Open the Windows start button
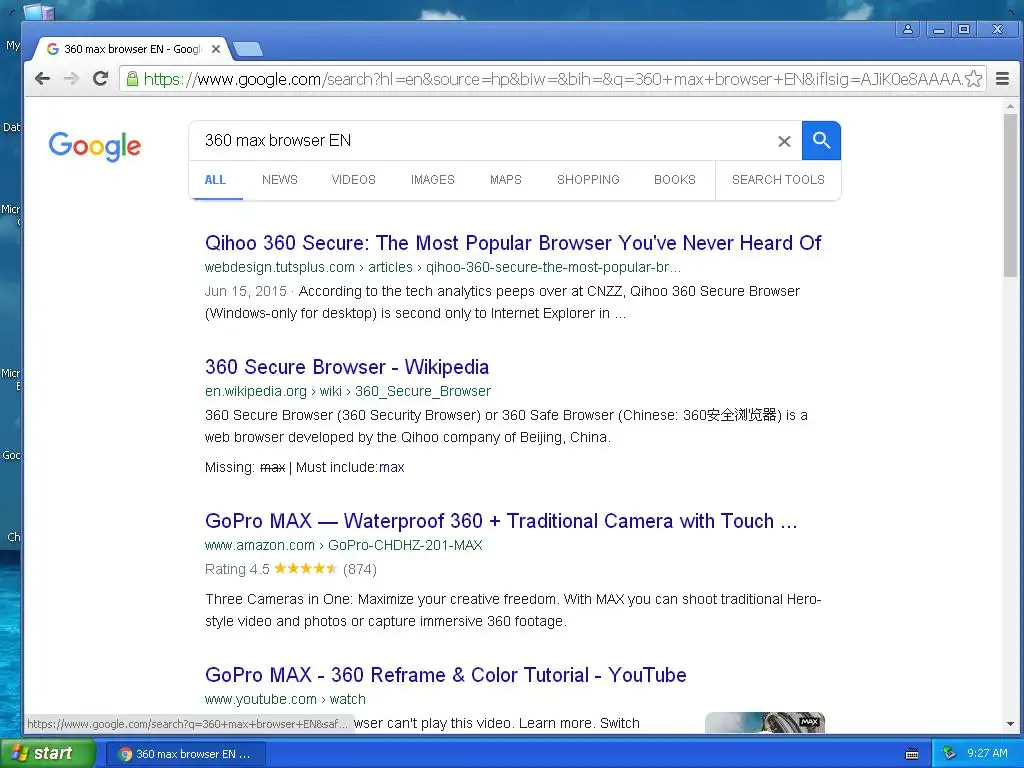The height and width of the screenshot is (768, 1024). coord(47,754)
